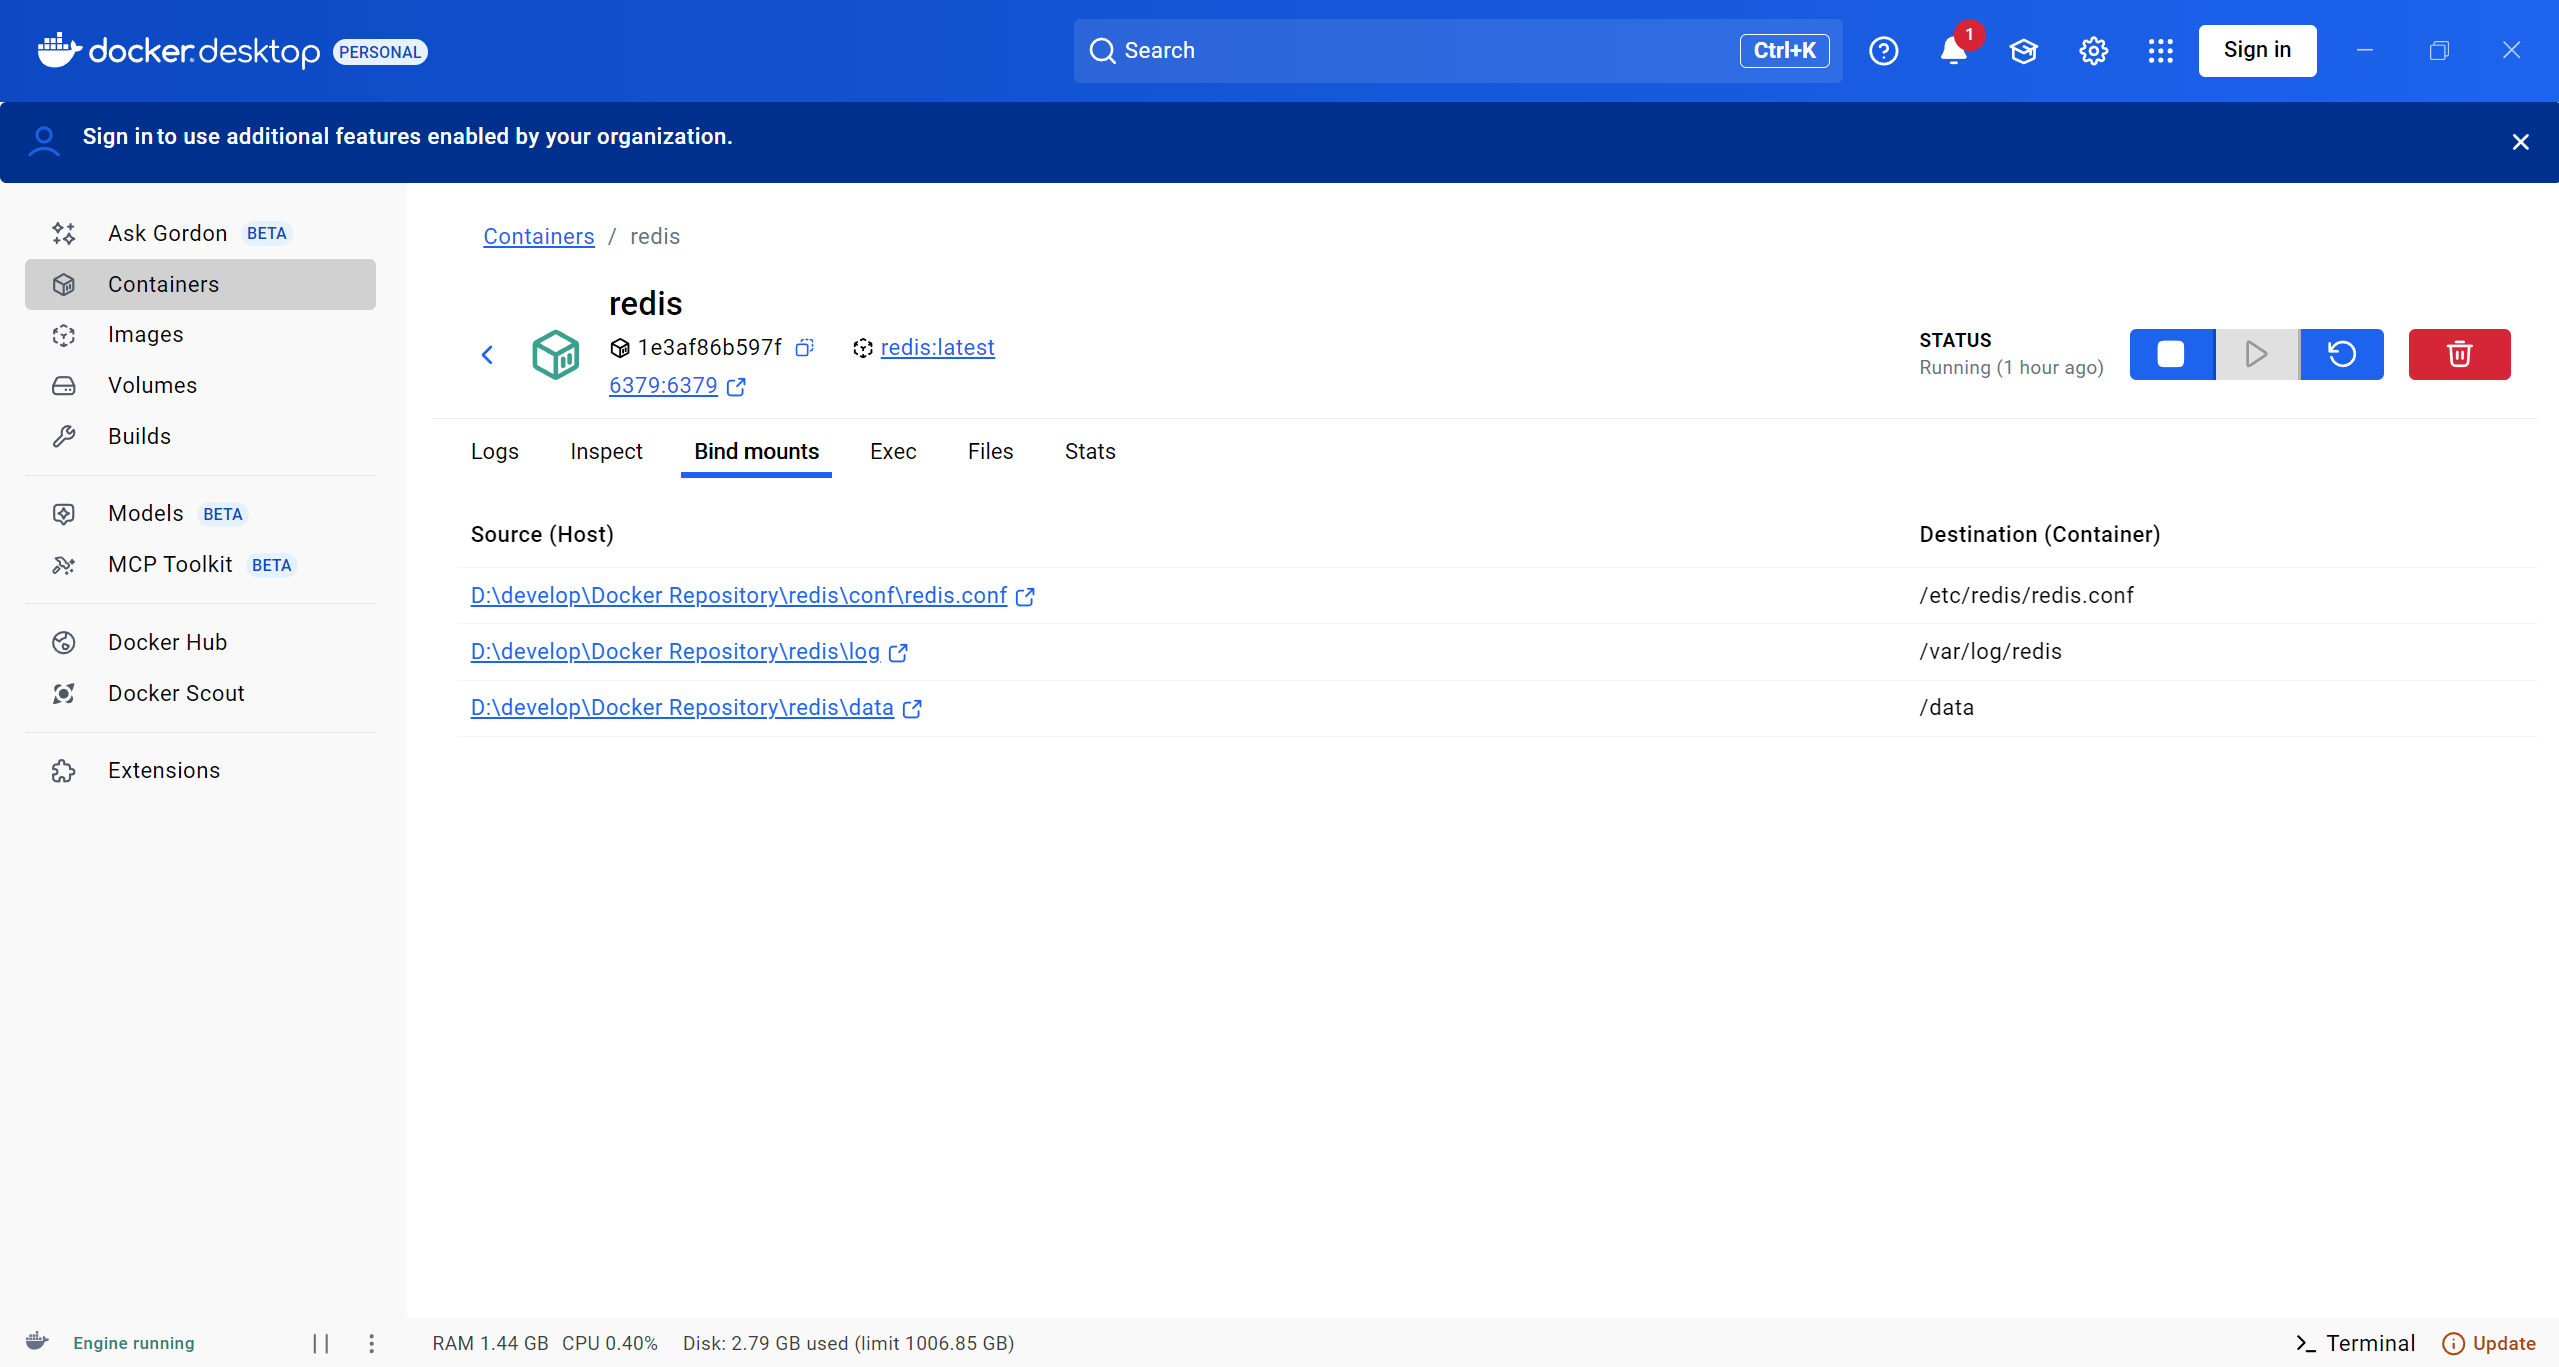Open the Volumes section
Screen dimensions: 2559x1367
click(x=200, y=386)
